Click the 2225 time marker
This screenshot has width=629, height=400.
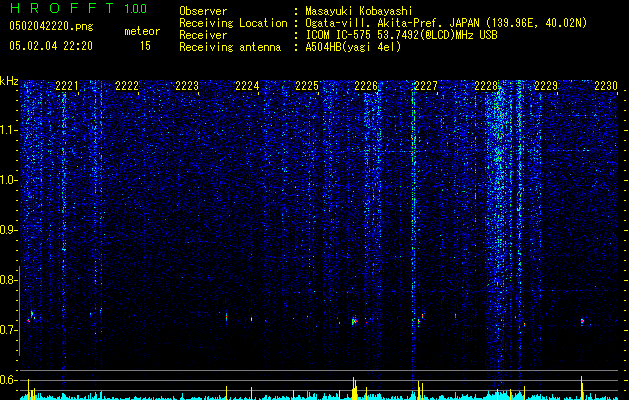[306, 86]
